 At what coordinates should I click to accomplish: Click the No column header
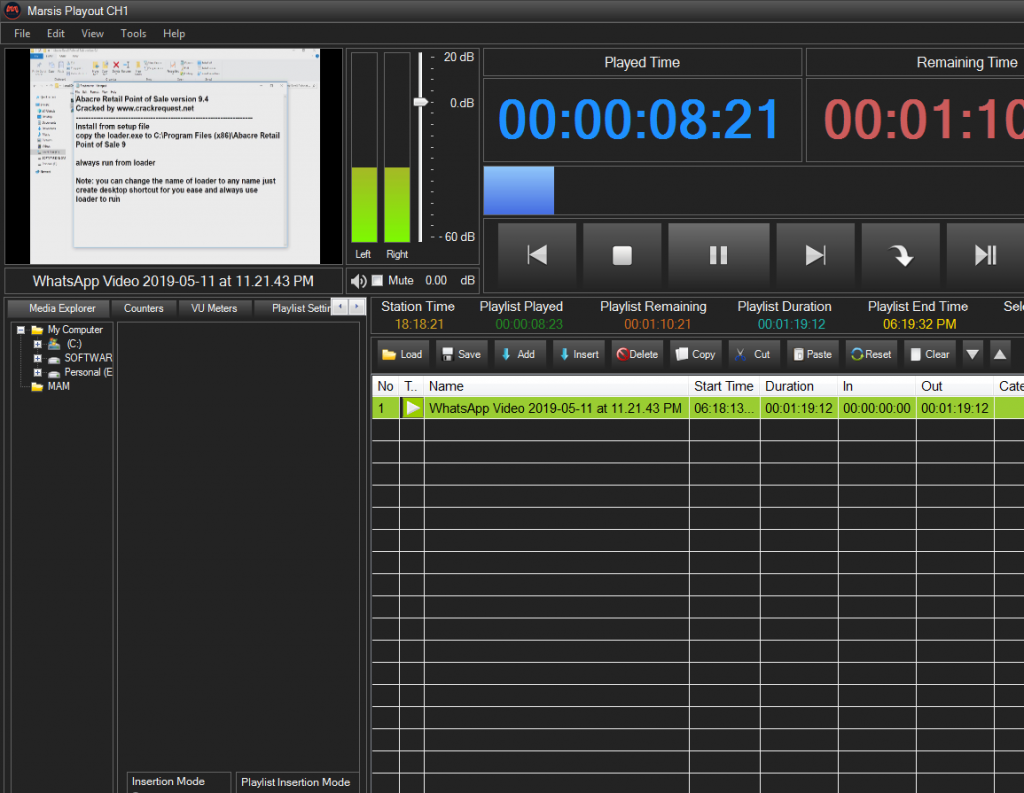385,386
